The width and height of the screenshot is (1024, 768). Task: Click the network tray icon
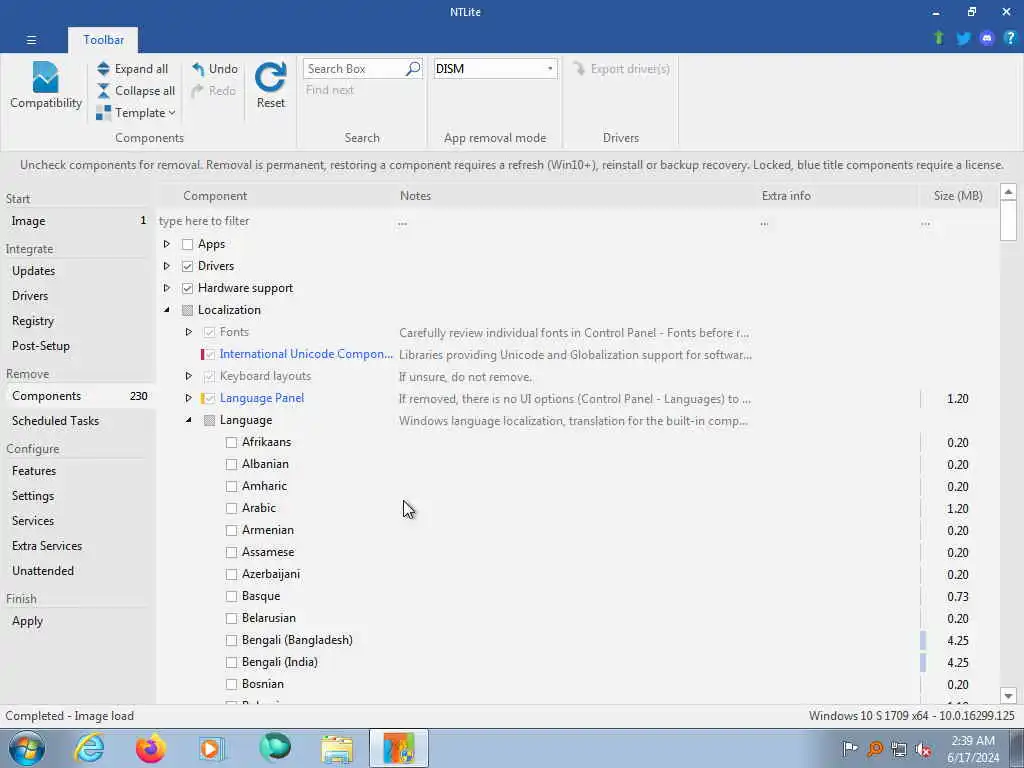(899, 748)
